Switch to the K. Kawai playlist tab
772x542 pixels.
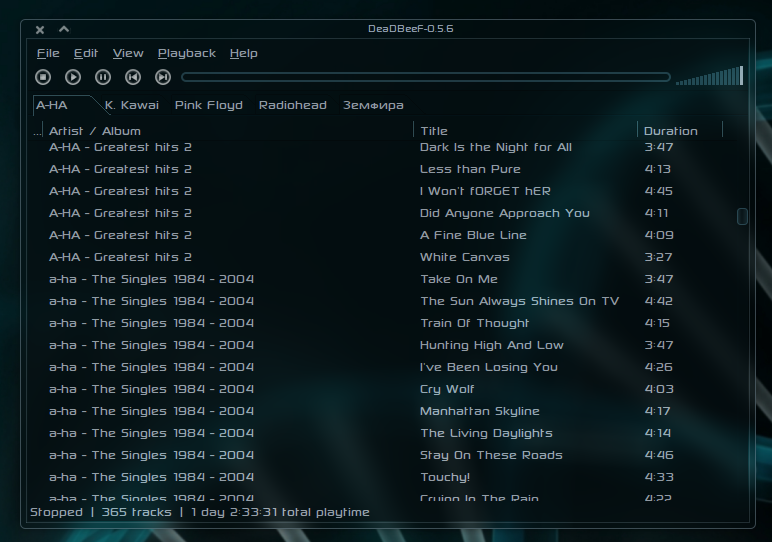pos(132,105)
